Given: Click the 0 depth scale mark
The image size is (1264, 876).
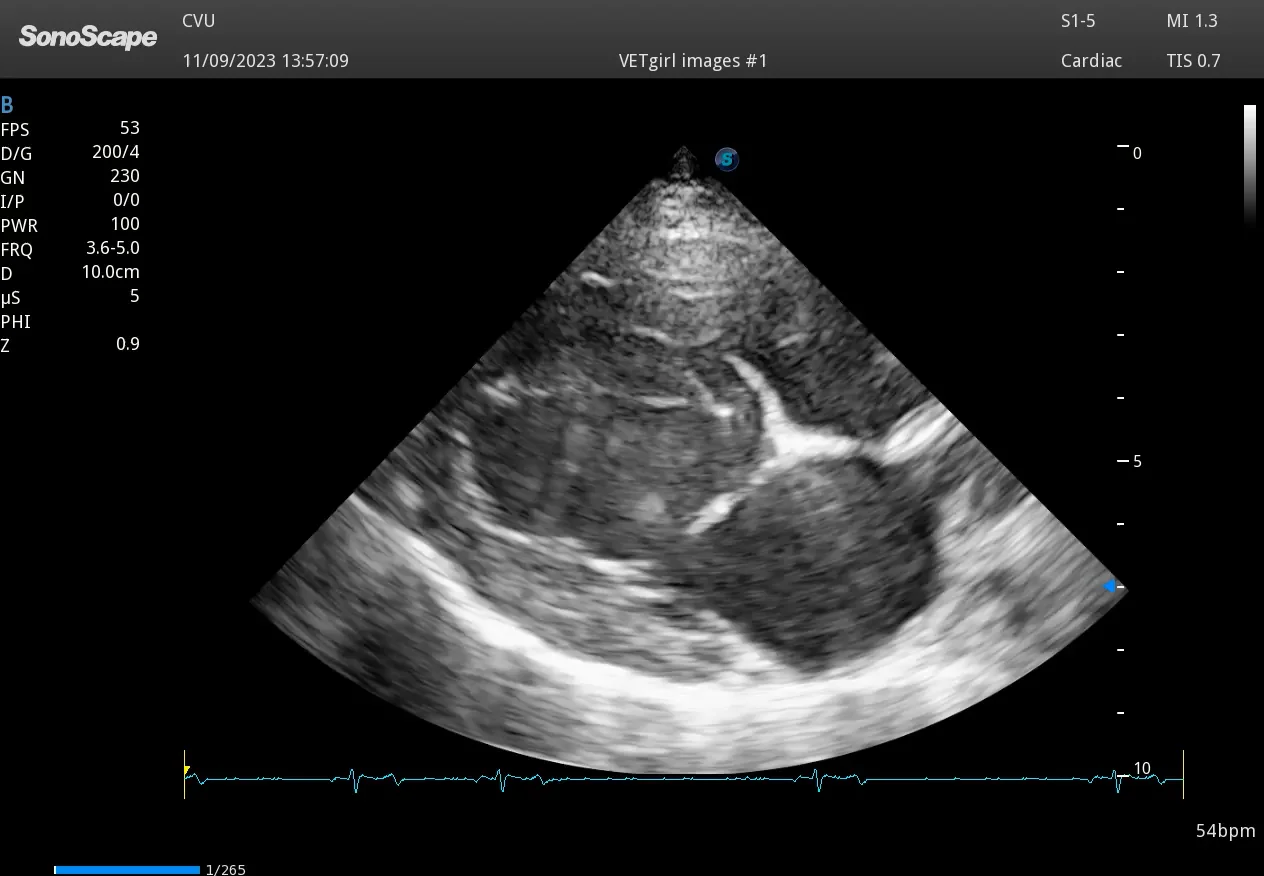Looking at the screenshot, I should coord(1137,153).
